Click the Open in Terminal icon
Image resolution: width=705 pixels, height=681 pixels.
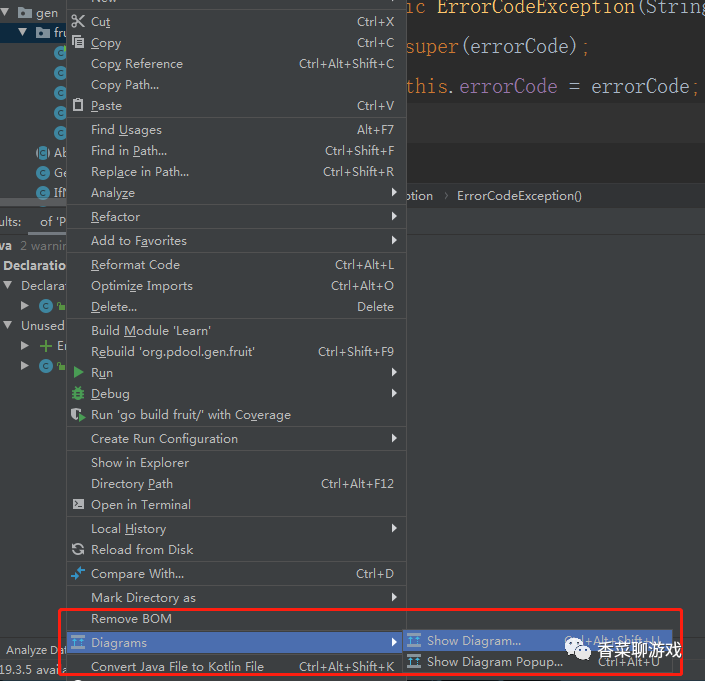coord(78,504)
